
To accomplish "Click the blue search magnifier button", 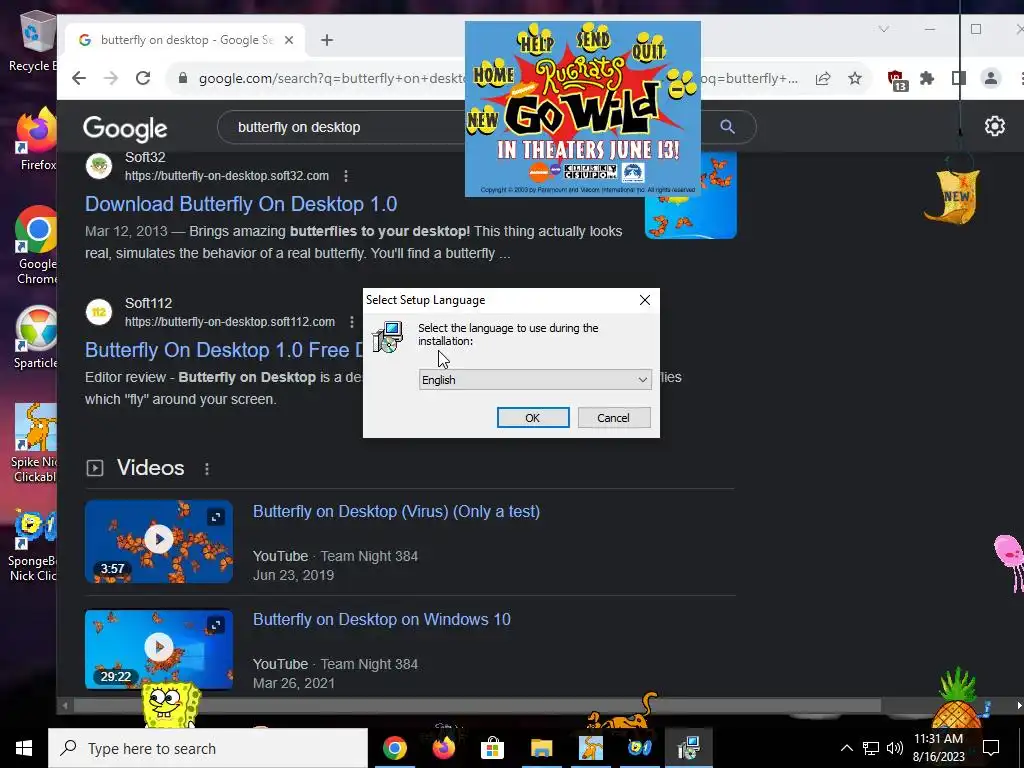I will click(x=728, y=127).
